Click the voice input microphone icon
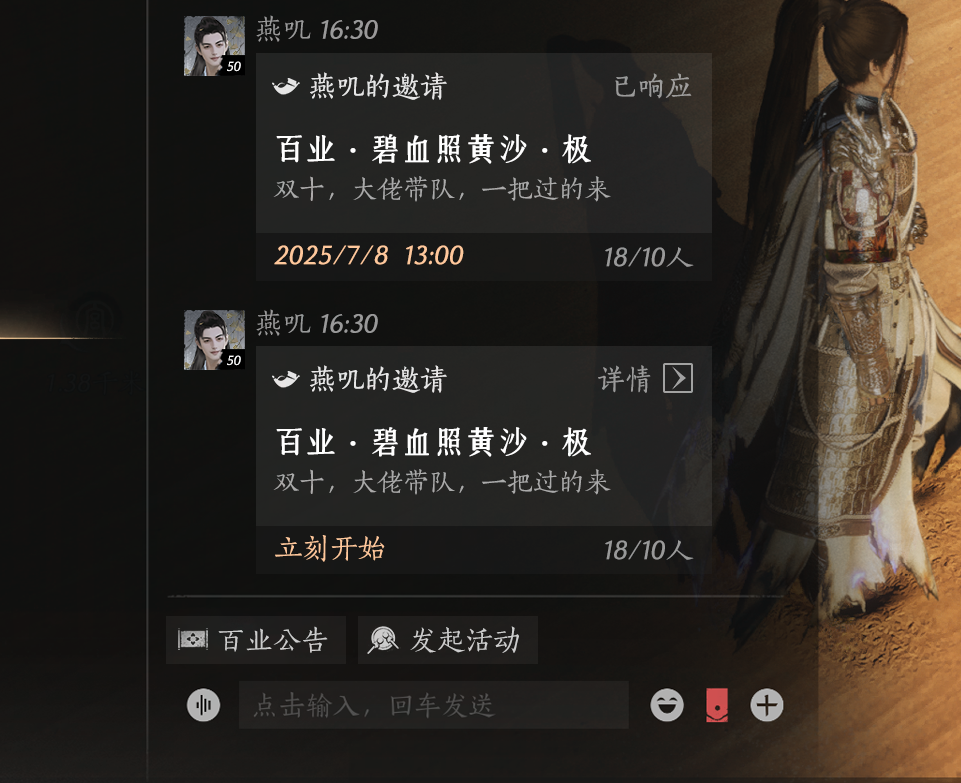 tap(203, 705)
